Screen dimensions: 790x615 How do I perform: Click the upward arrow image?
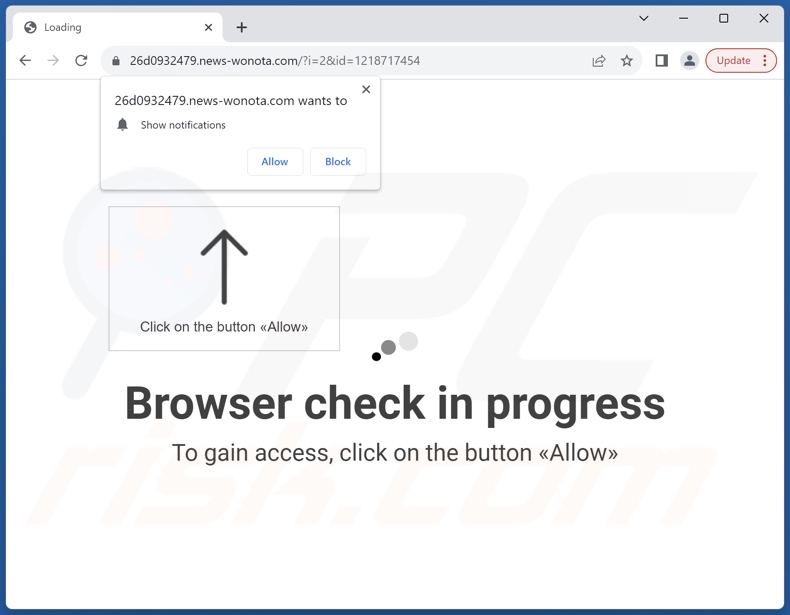224,267
